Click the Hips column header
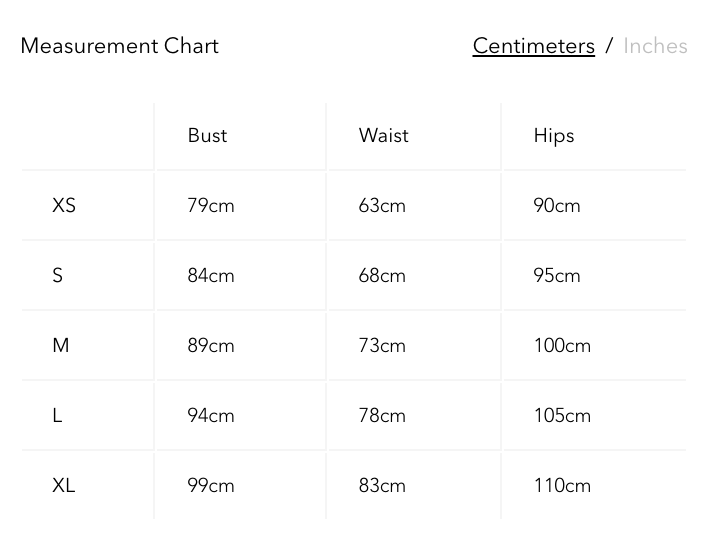706x538 pixels. pos(553,136)
